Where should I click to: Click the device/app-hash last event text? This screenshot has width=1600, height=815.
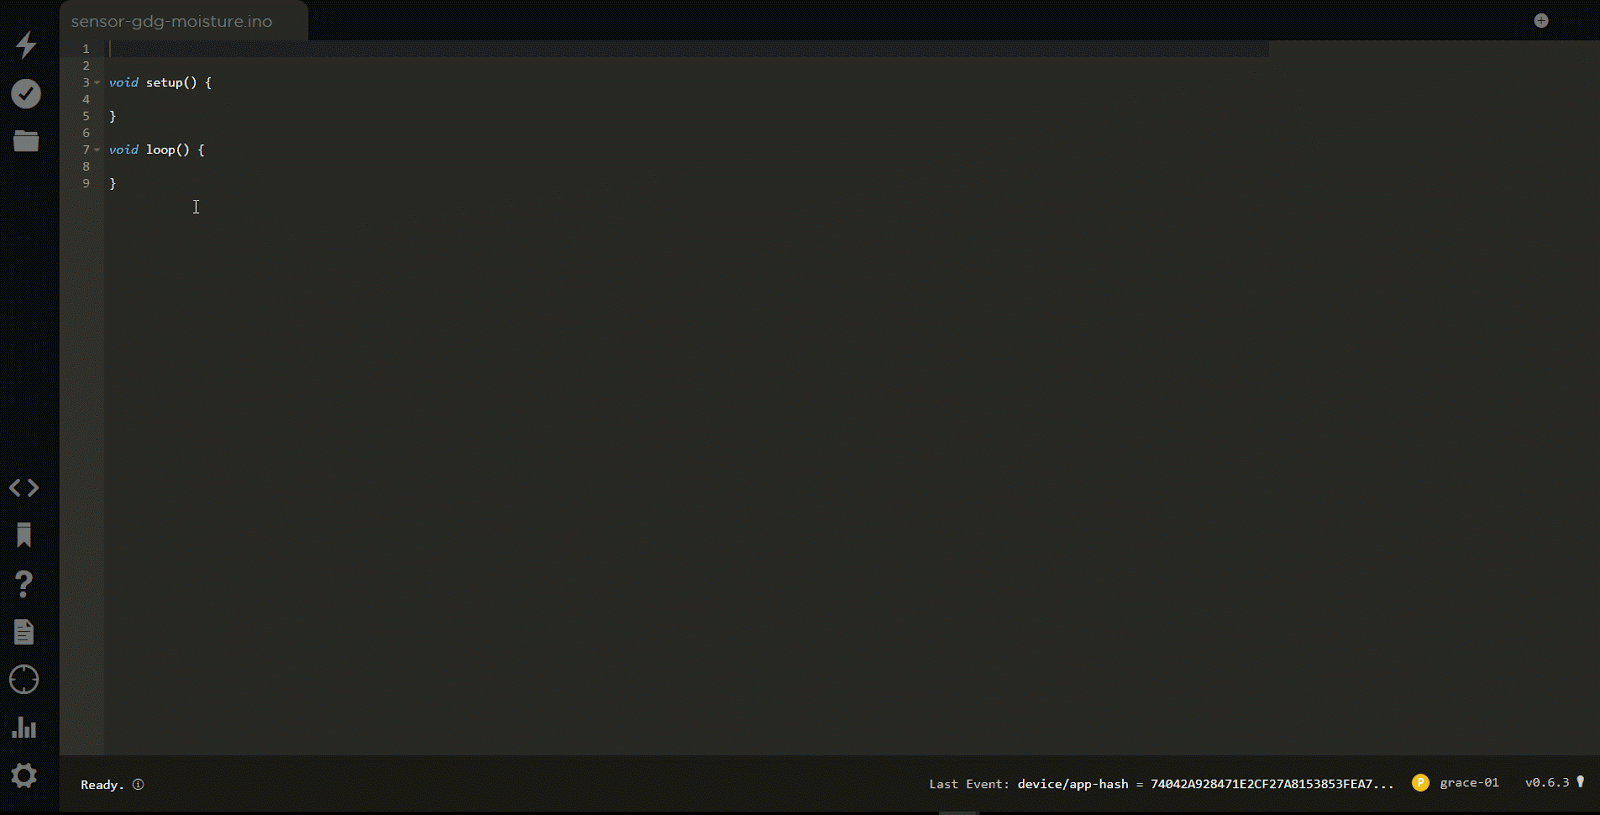pos(1205,784)
